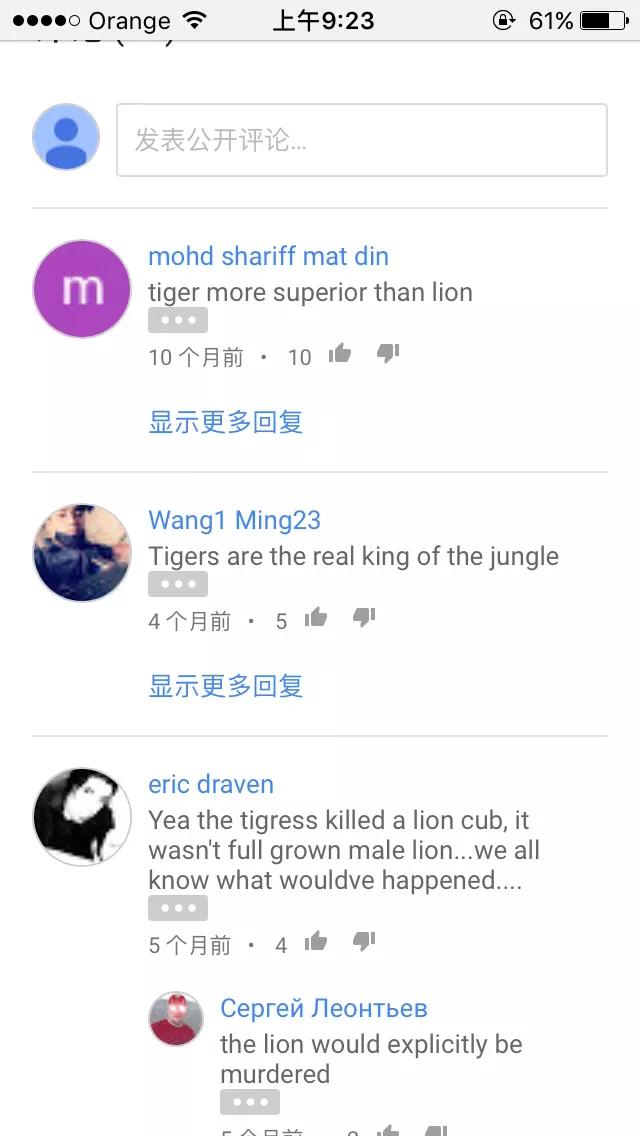
Task: Tap Wang1 Ming23's avatar picture
Action: [x=82, y=553]
